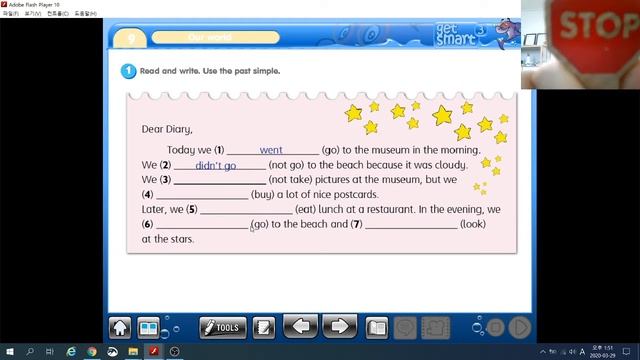The width and height of the screenshot is (640, 360).
Task: Go to the previous page with the left arrow
Action: [x=300, y=326]
